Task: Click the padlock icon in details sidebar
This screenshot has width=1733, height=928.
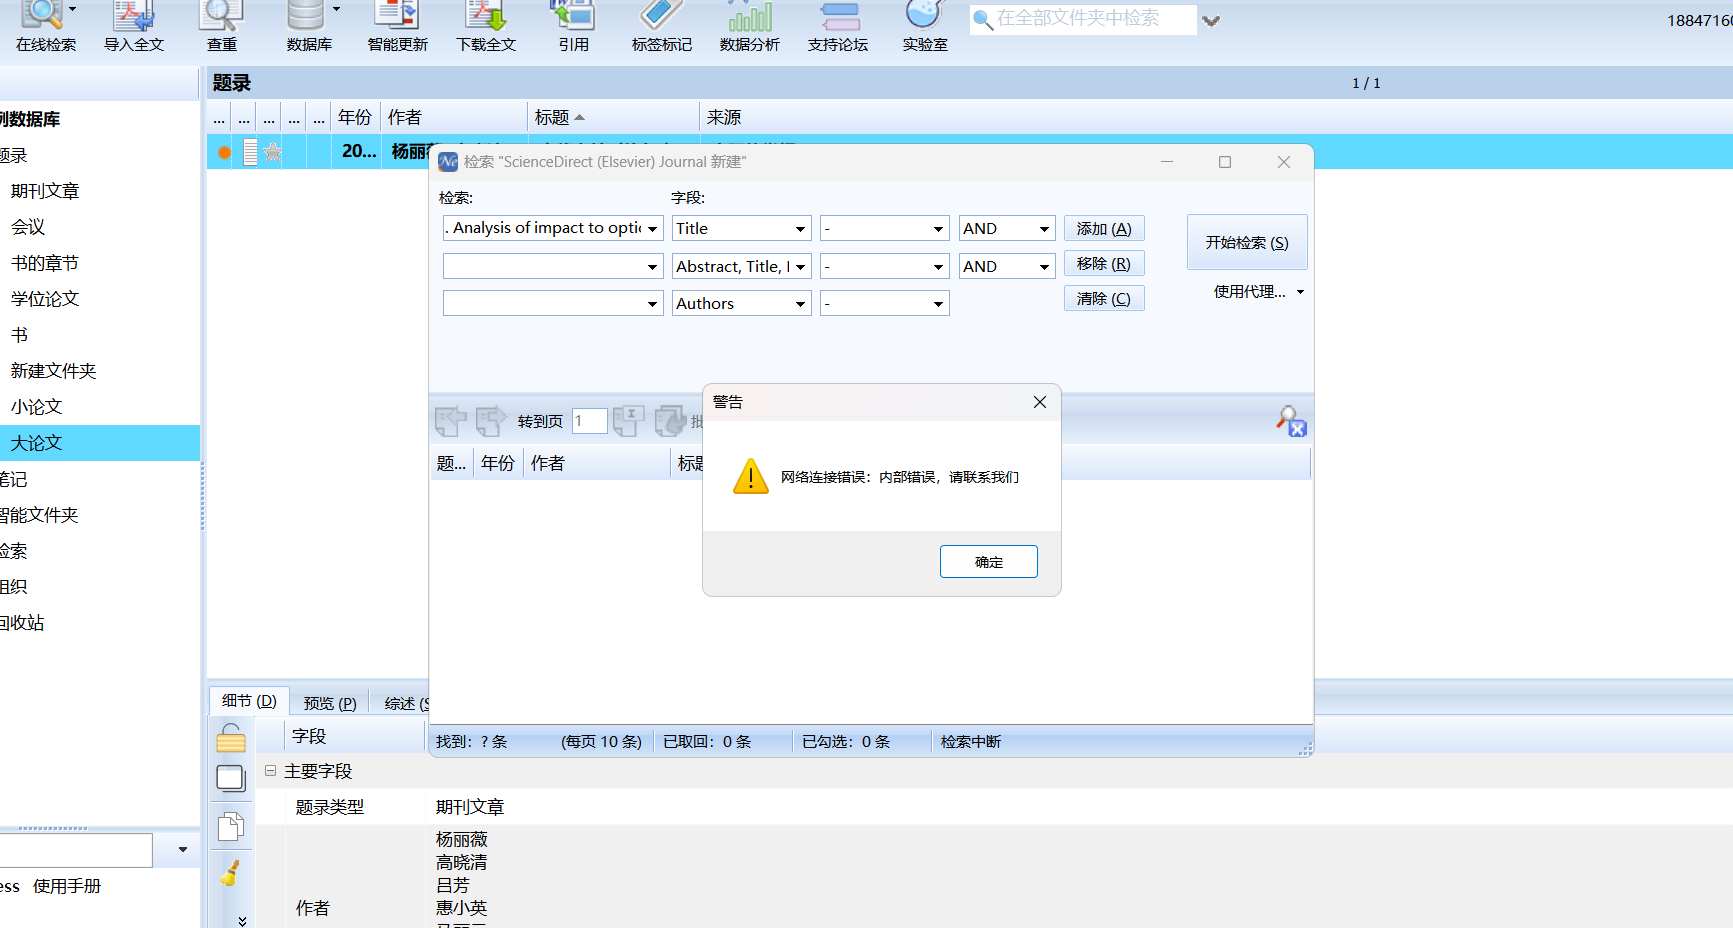Action: (x=231, y=738)
